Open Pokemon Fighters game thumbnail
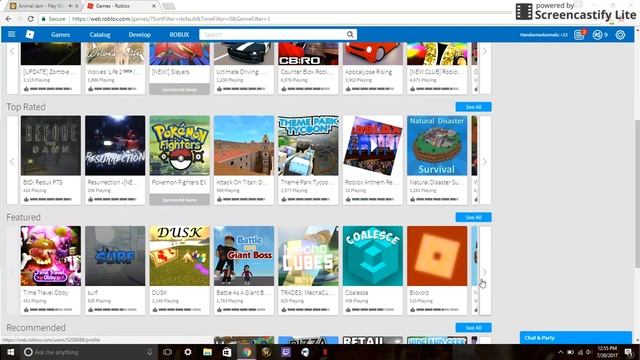Image resolution: width=640 pixels, height=360 pixels. pyautogui.click(x=180, y=146)
